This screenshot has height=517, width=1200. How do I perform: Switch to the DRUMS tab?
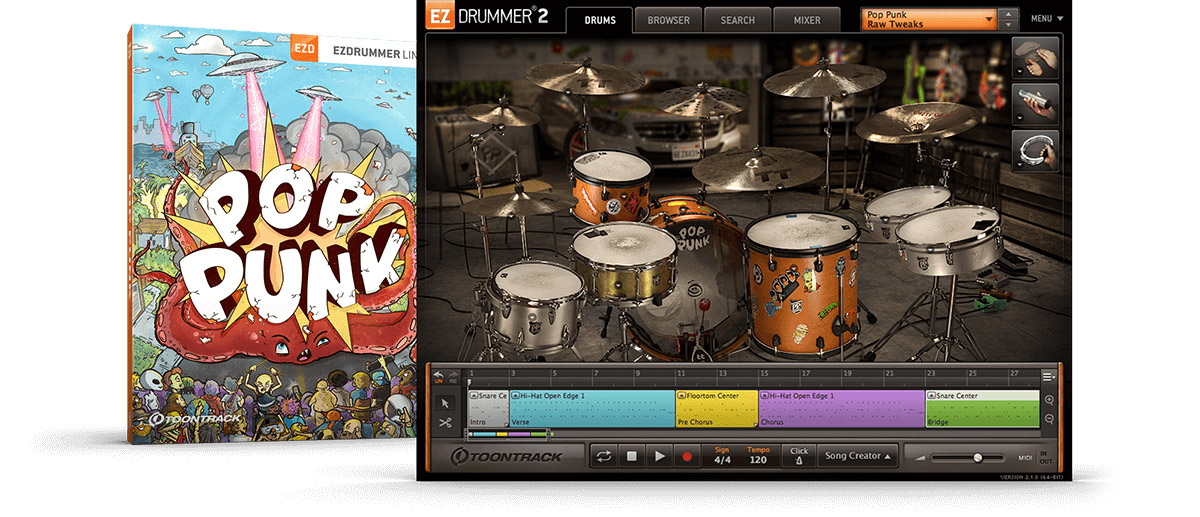click(598, 20)
